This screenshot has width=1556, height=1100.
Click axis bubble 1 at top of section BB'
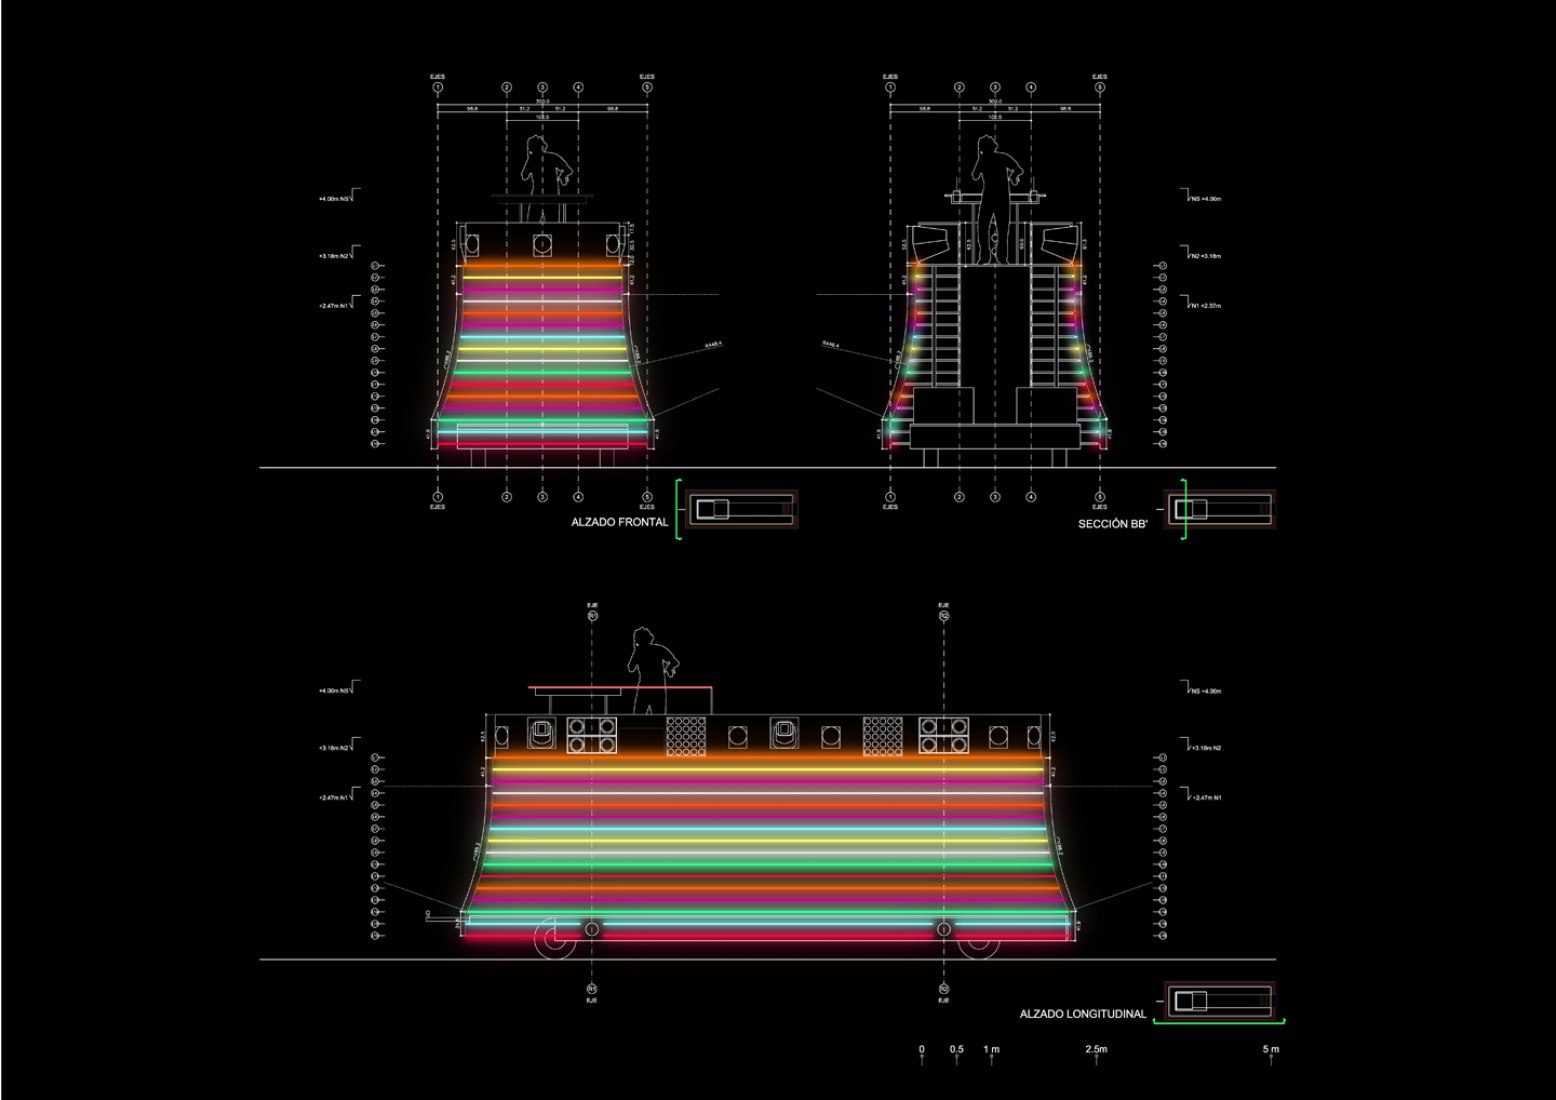click(x=890, y=88)
